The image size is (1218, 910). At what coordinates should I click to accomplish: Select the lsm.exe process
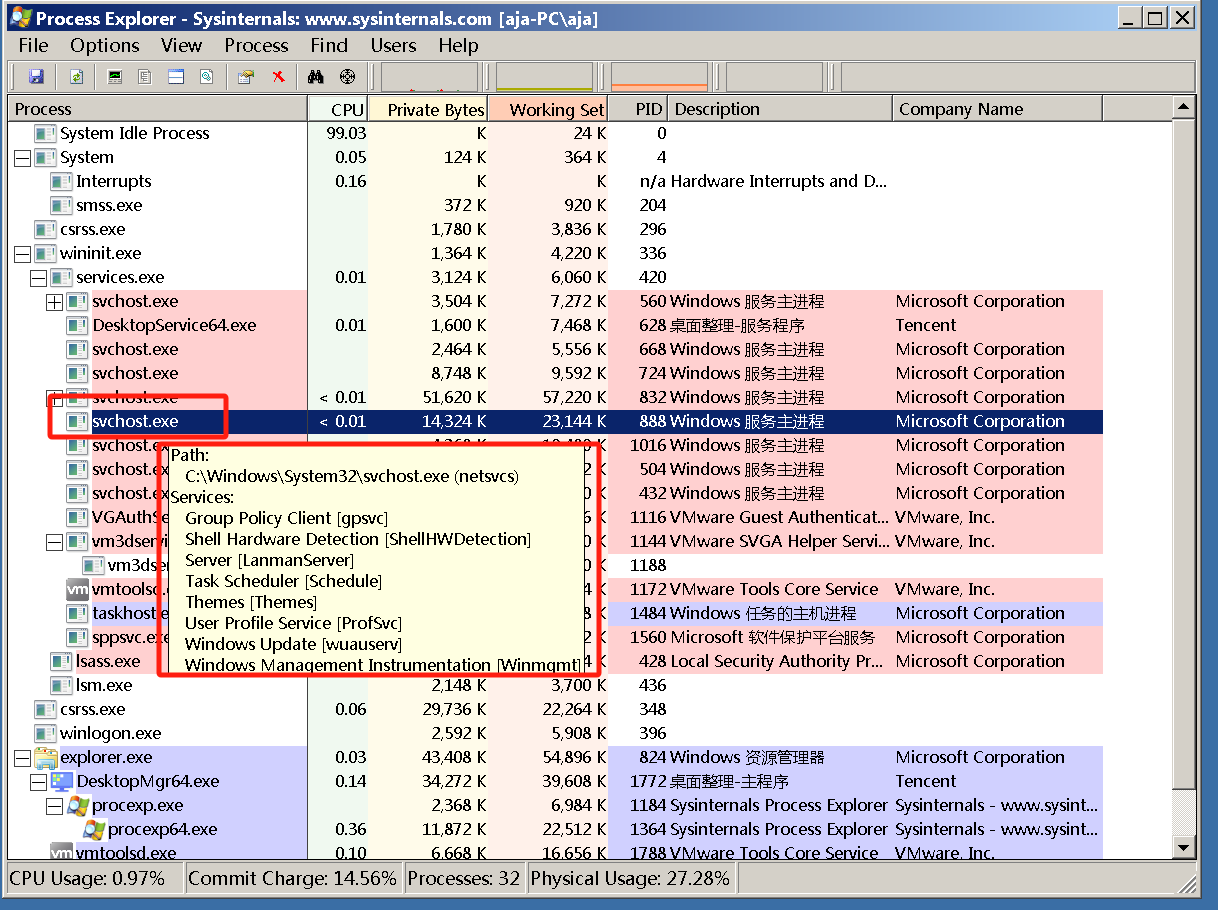(555, 685)
